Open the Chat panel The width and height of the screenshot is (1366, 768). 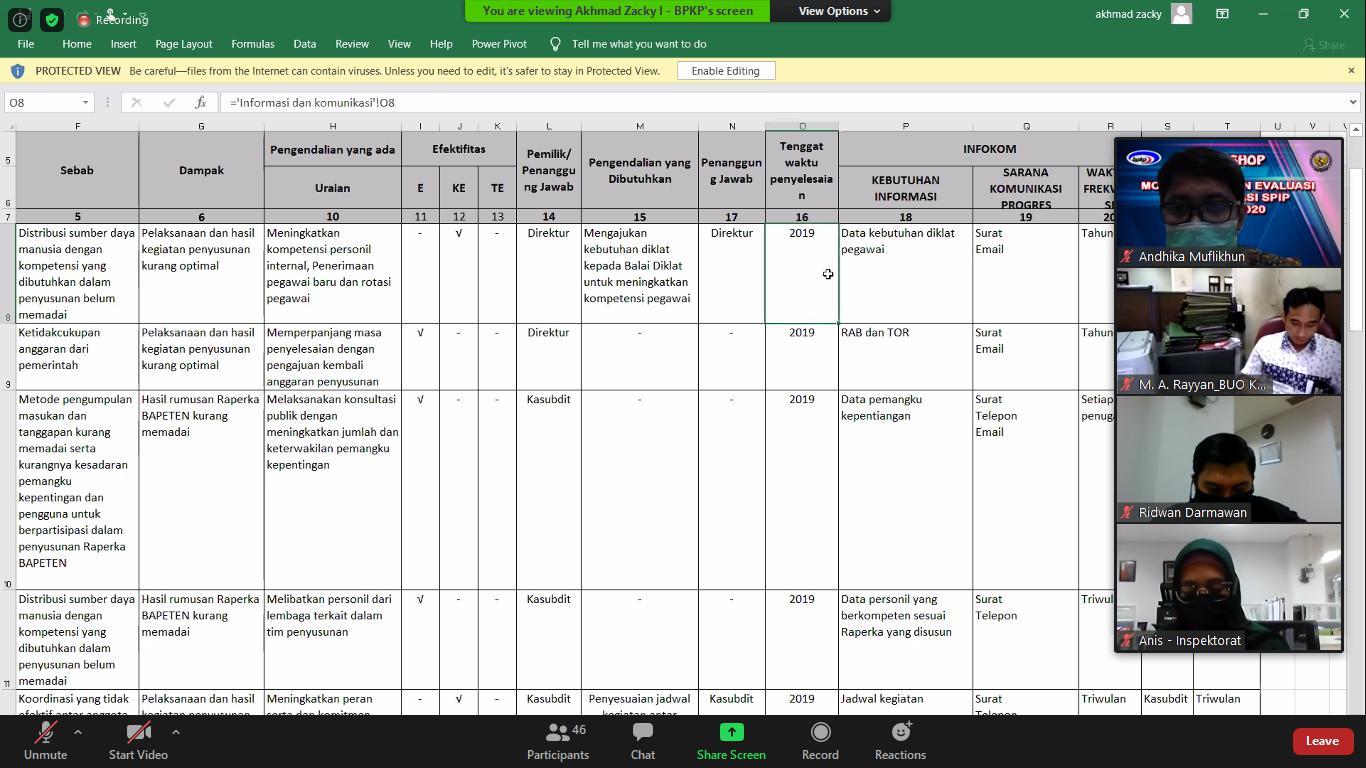click(643, 741)
